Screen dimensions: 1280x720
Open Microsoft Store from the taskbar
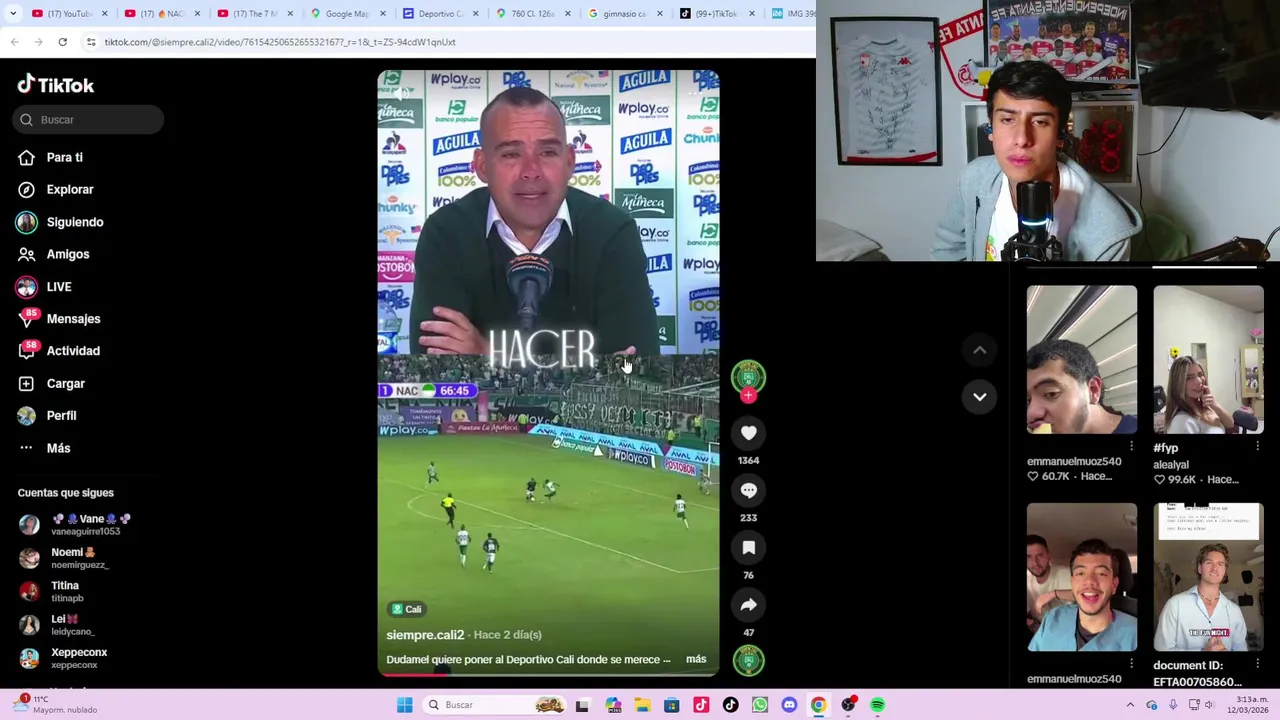point(671,705)
